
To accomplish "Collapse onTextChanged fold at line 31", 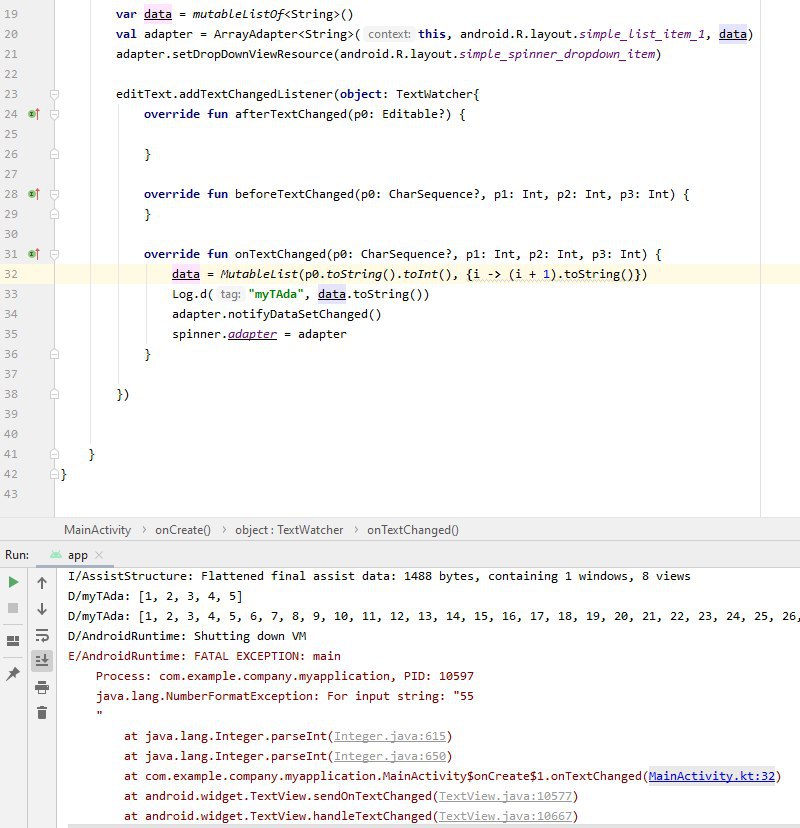I will click(54, 254).
